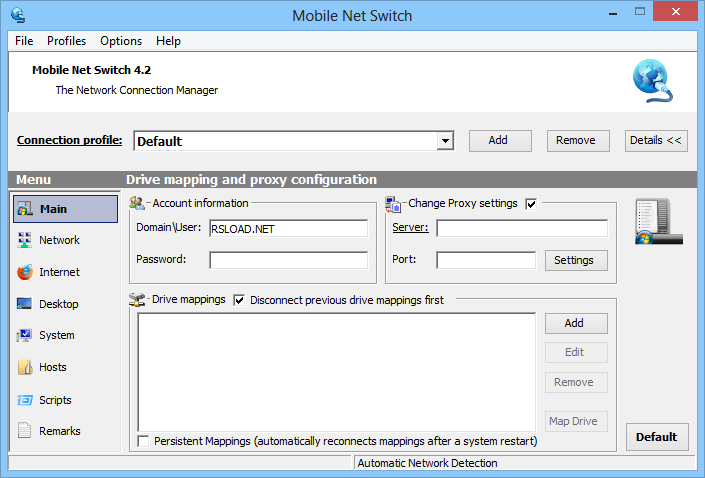Viewport: 705px width, 478px height.
Task: Open proxy Settings button
Action: 576,260
